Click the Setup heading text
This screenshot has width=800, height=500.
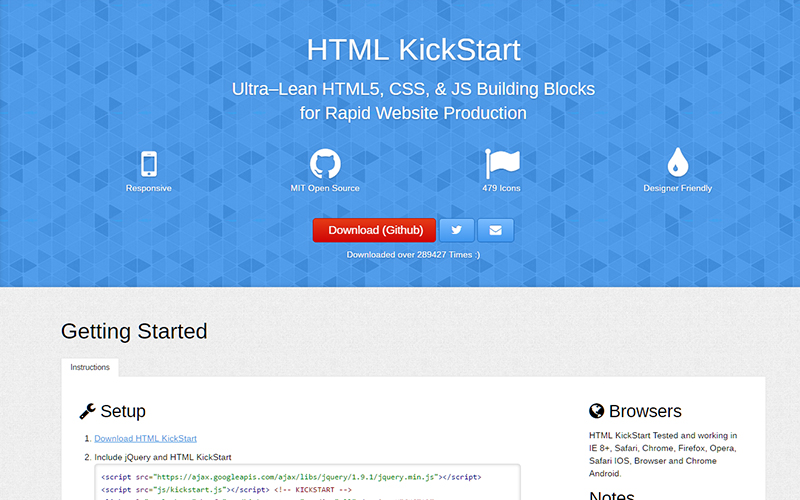click(x=123, y=411)
